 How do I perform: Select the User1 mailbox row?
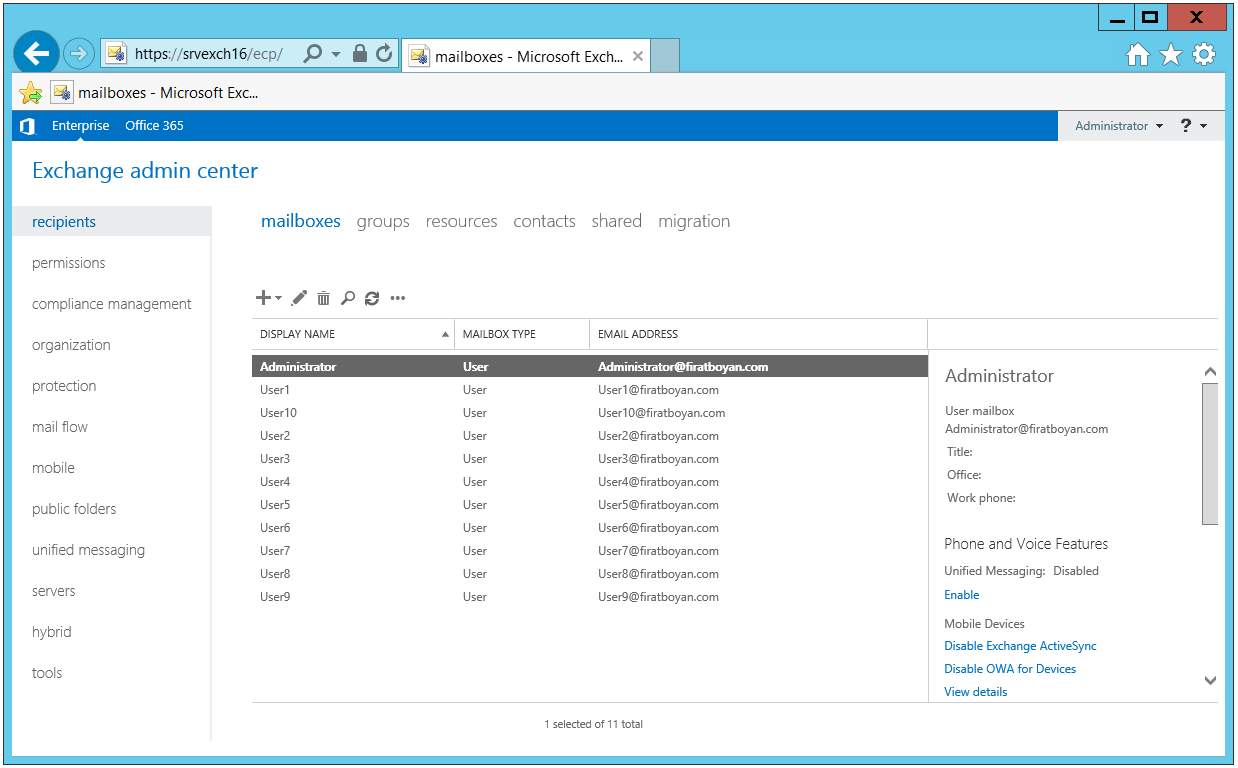click(x=590, y=390)
